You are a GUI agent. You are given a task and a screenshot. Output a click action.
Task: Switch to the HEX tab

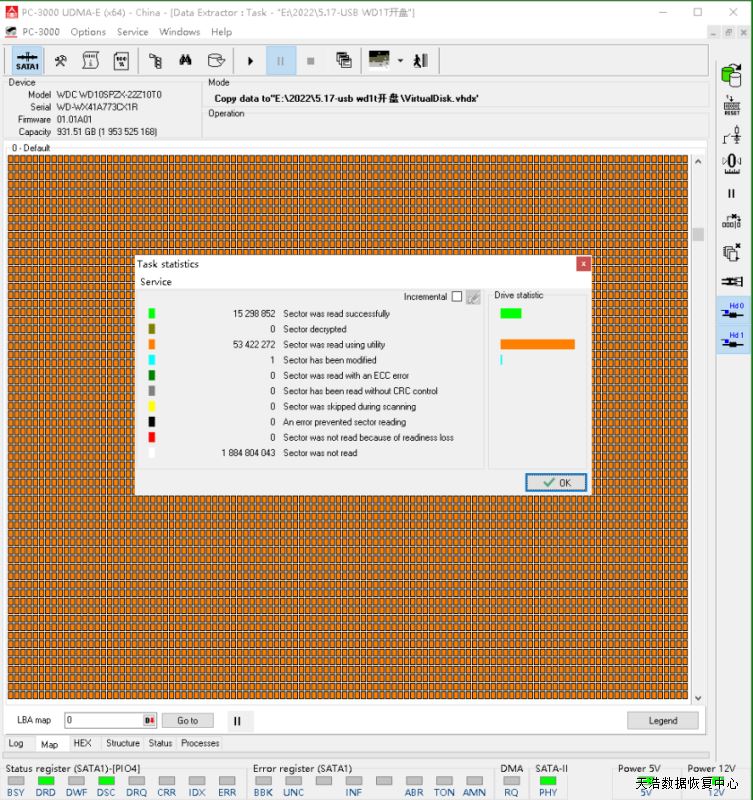[x=82, y=743]
